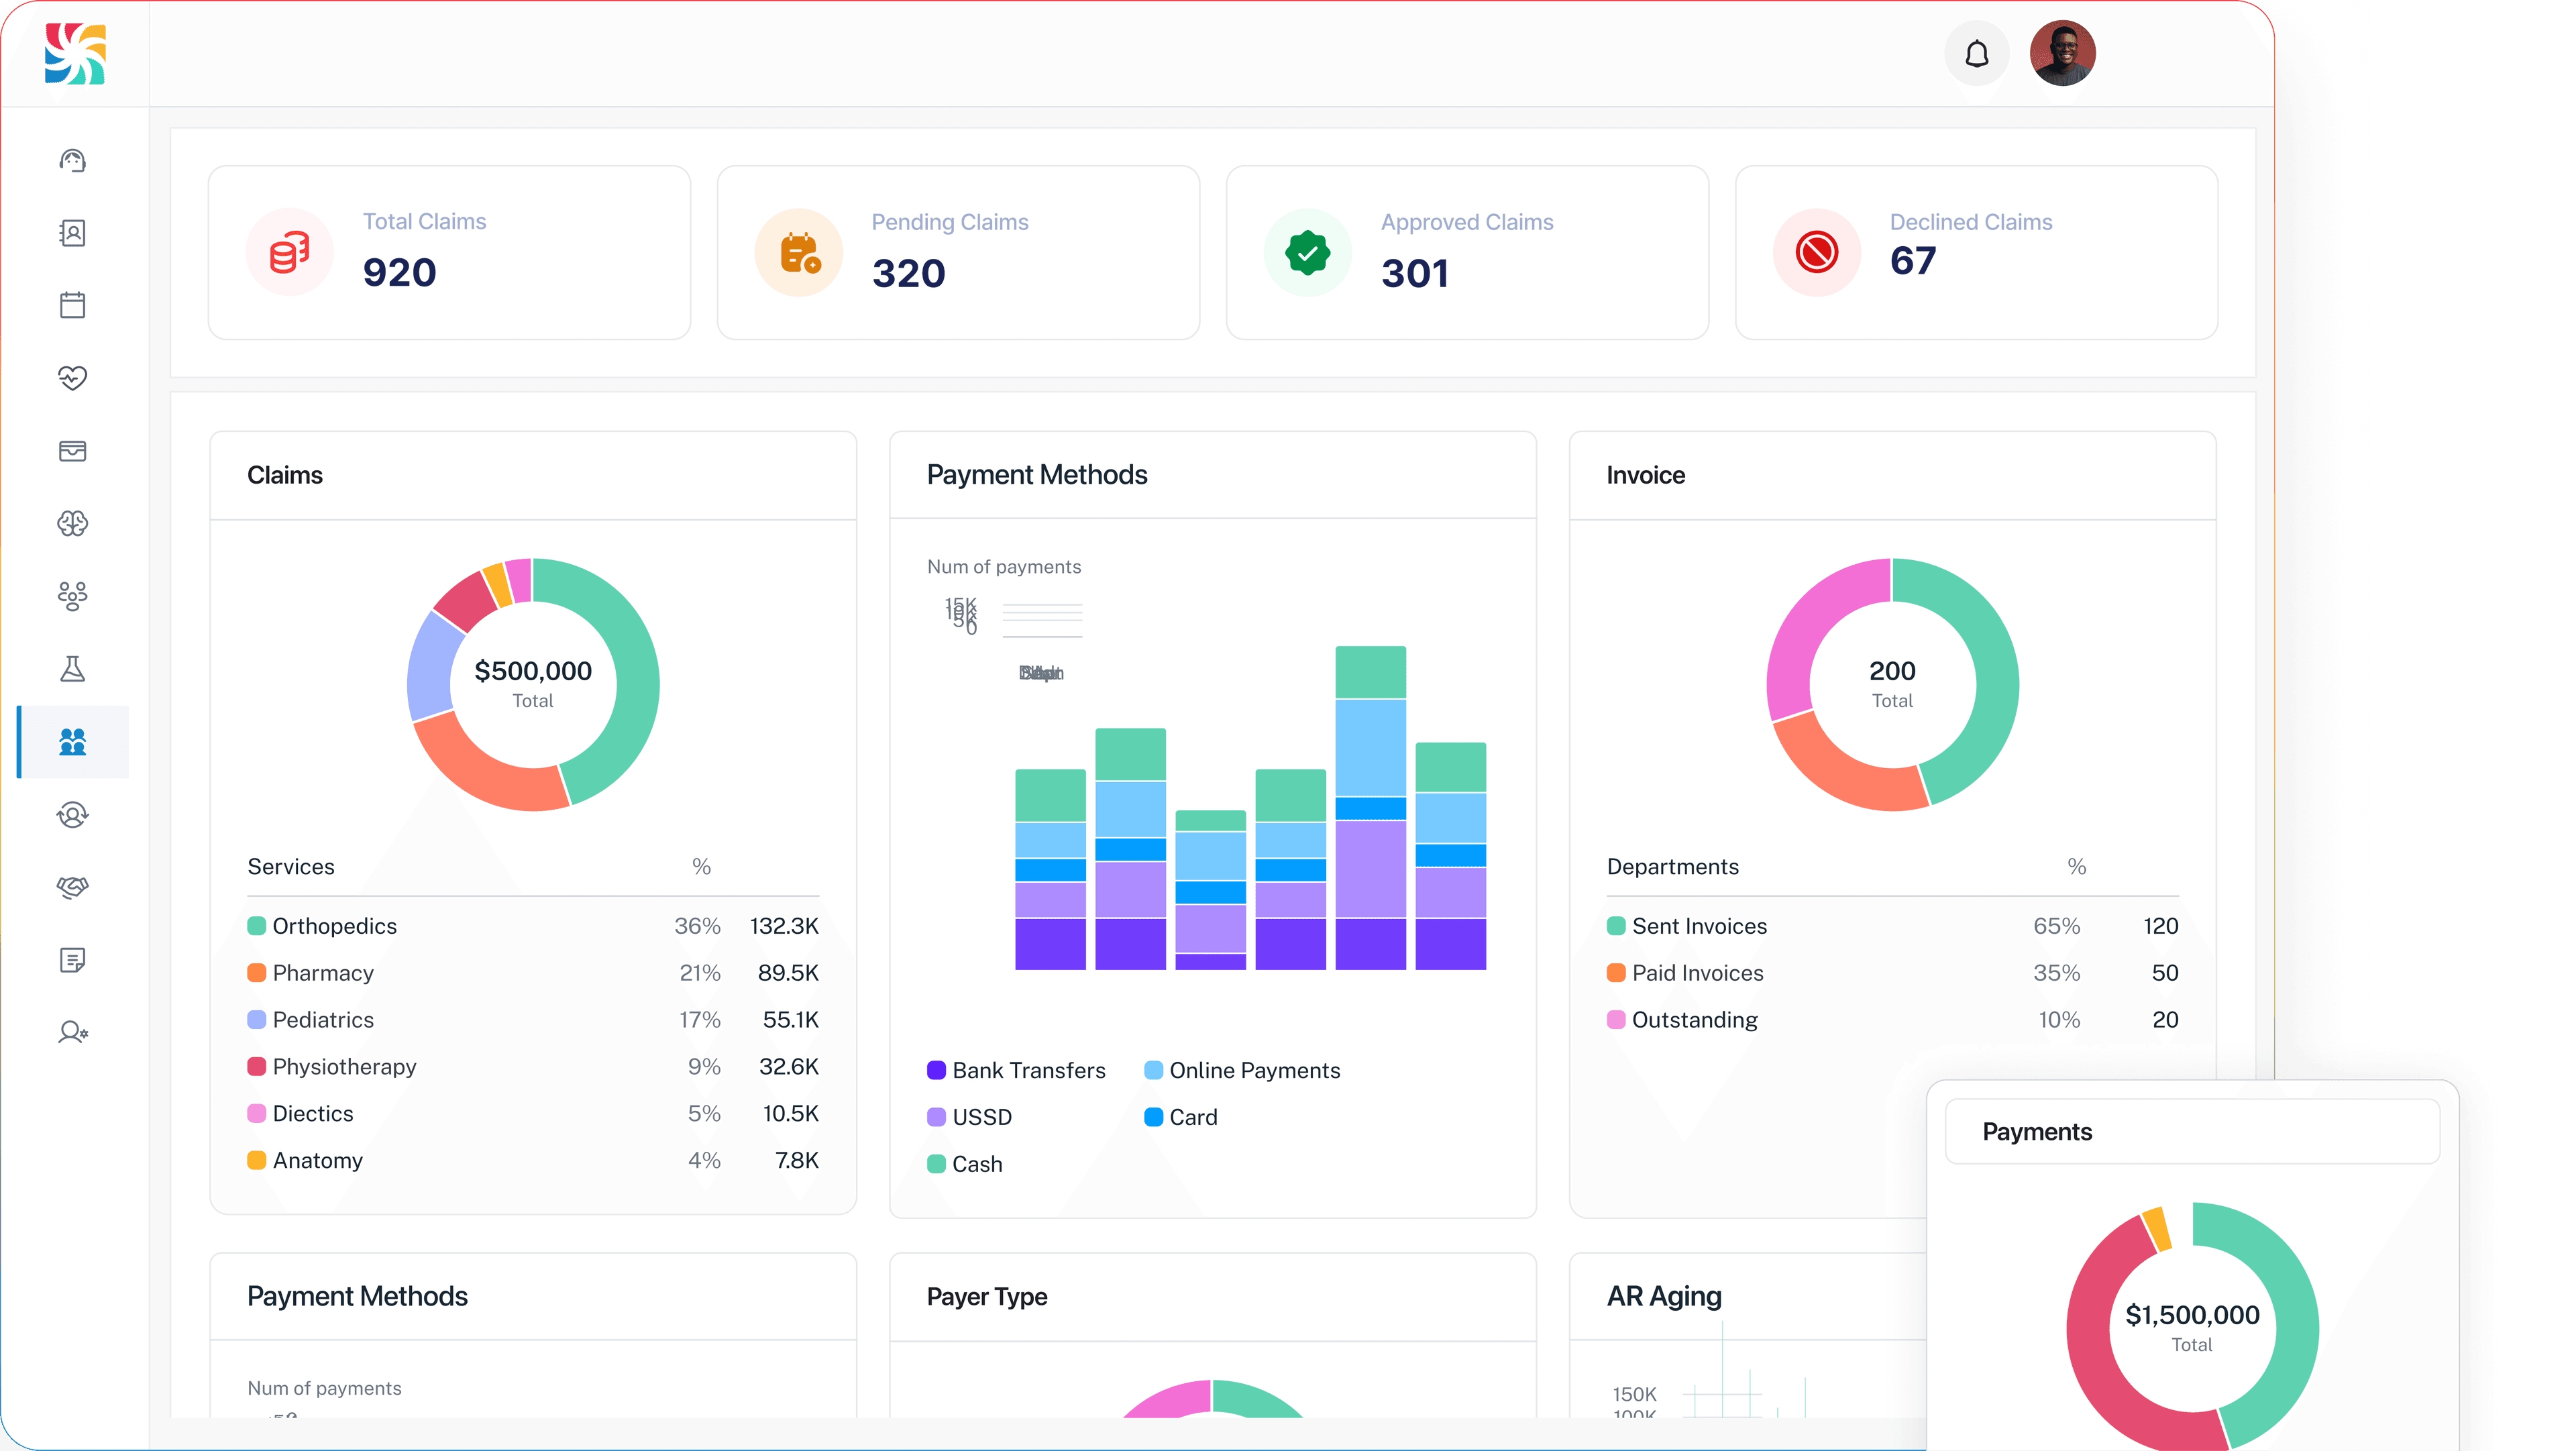The height and width of the screenshot is (1451, 2576).
Task: Select the heart health sidebar icon
Action: click(x=72, y=378)
